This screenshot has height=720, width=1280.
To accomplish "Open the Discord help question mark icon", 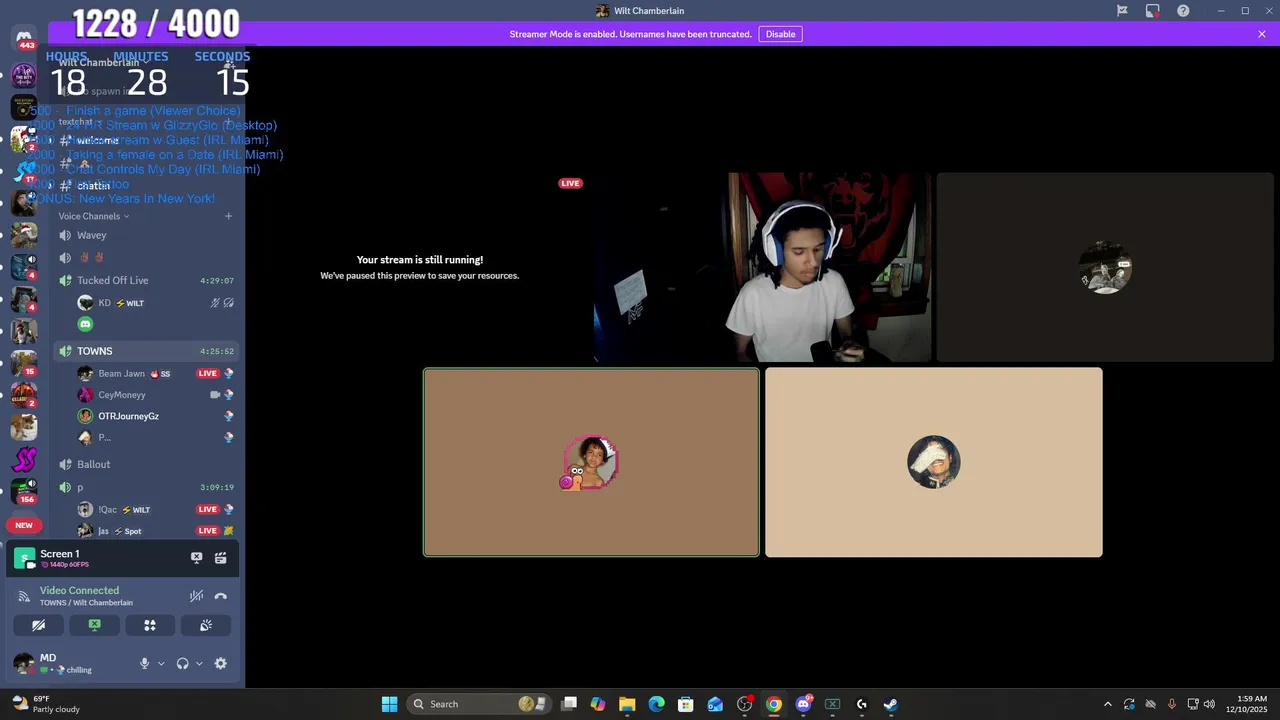I will [x=1183, y=11].
